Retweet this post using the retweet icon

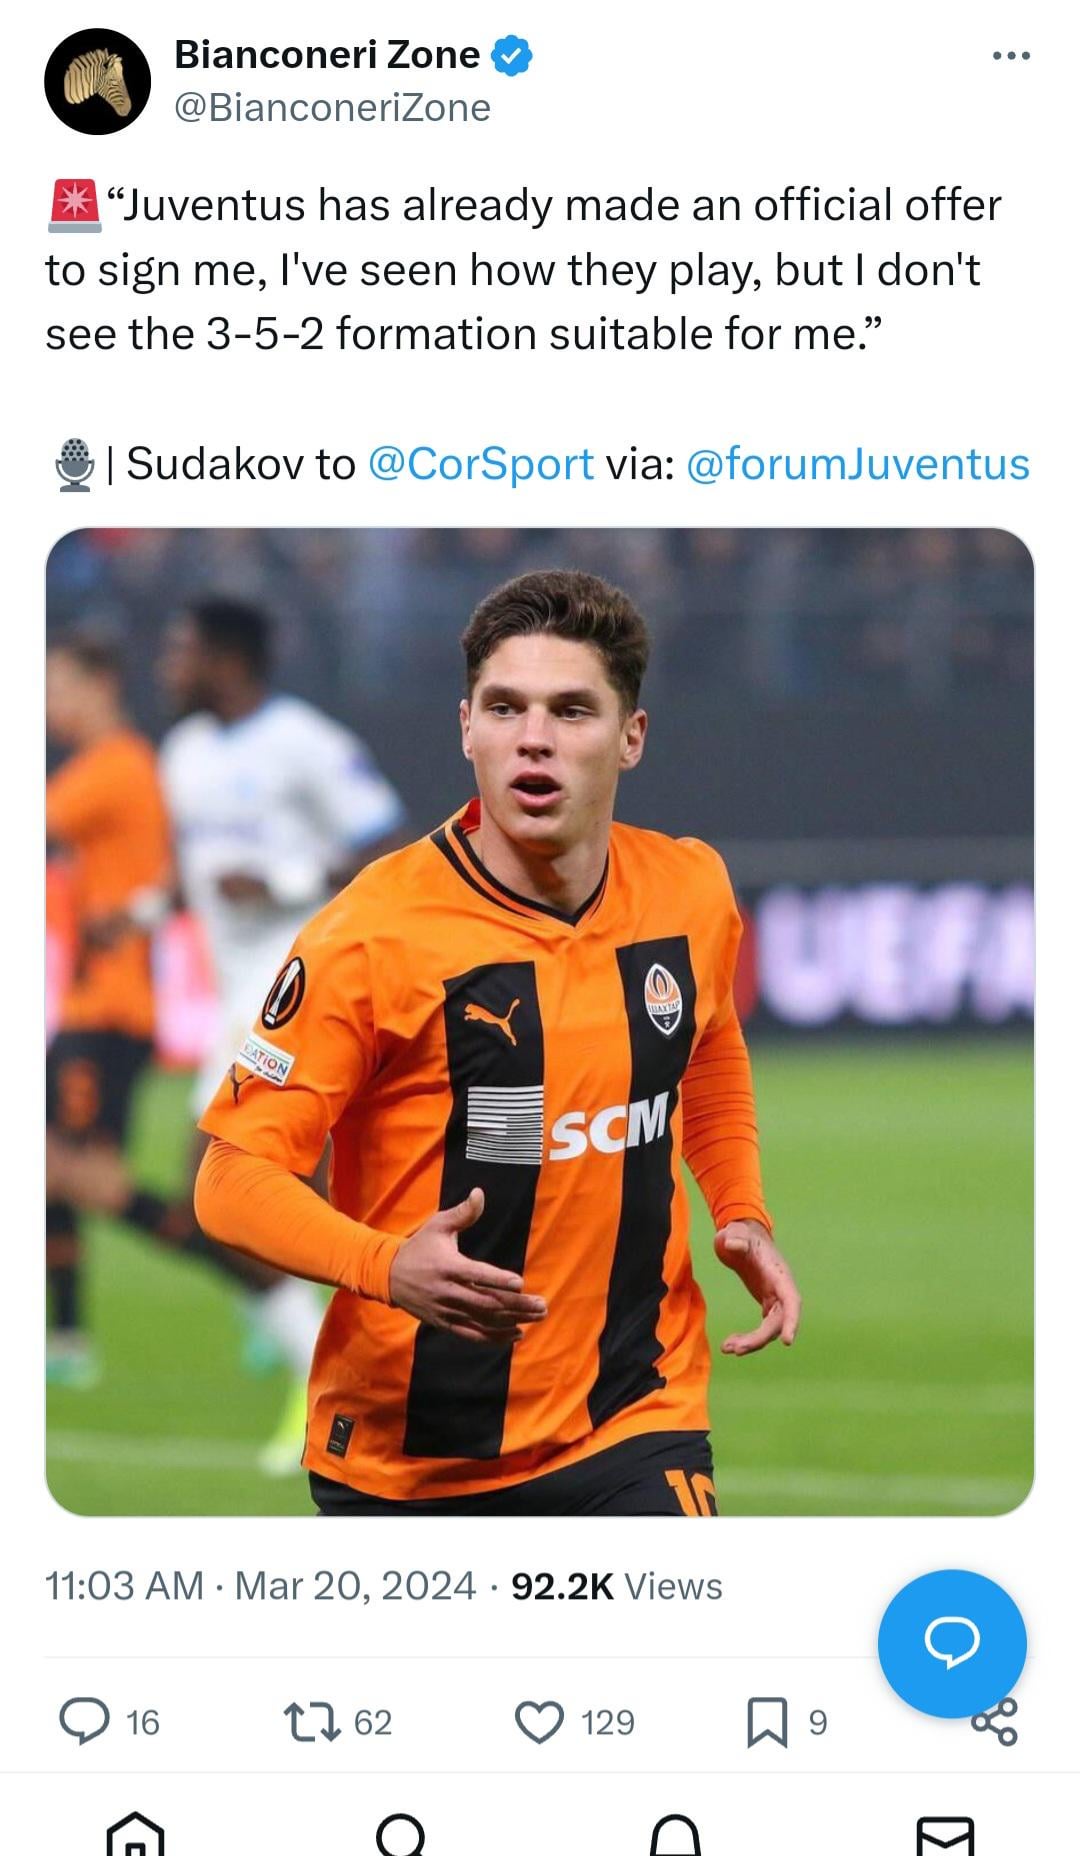[x=313, y=1722]
